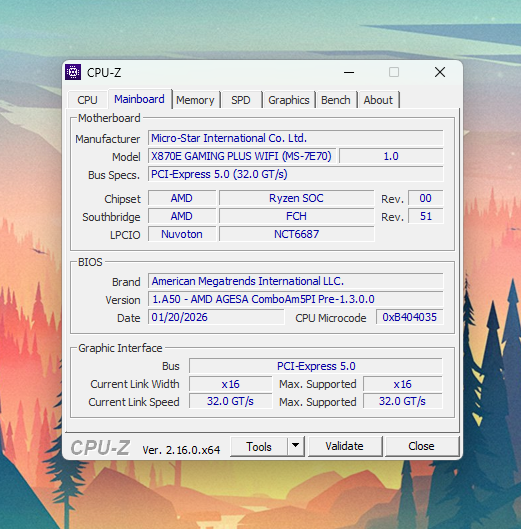Click BIOS Brand American Megatrends International LLC.

[x=296, y=281]
